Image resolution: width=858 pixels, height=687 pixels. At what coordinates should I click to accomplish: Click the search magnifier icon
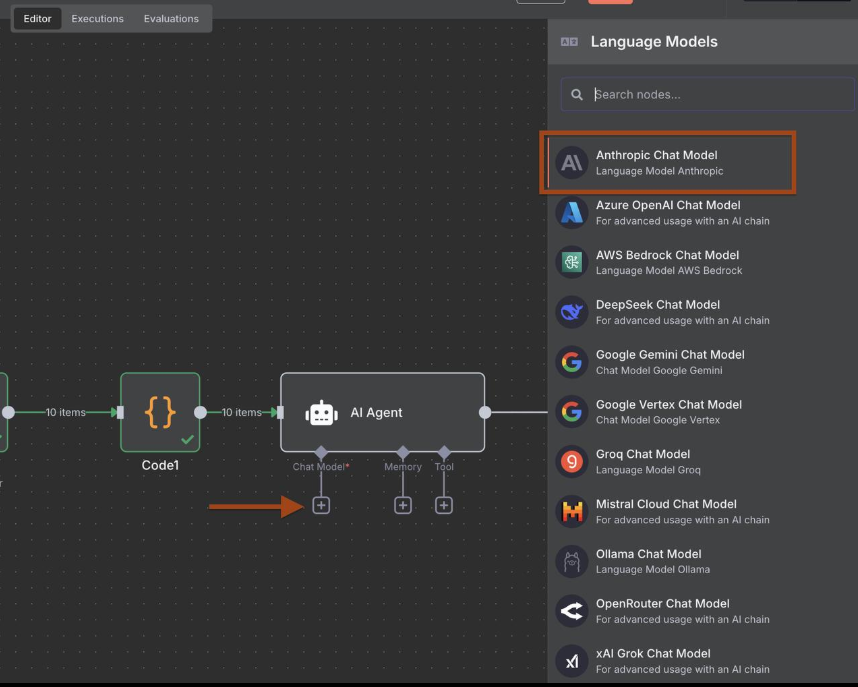577,95
